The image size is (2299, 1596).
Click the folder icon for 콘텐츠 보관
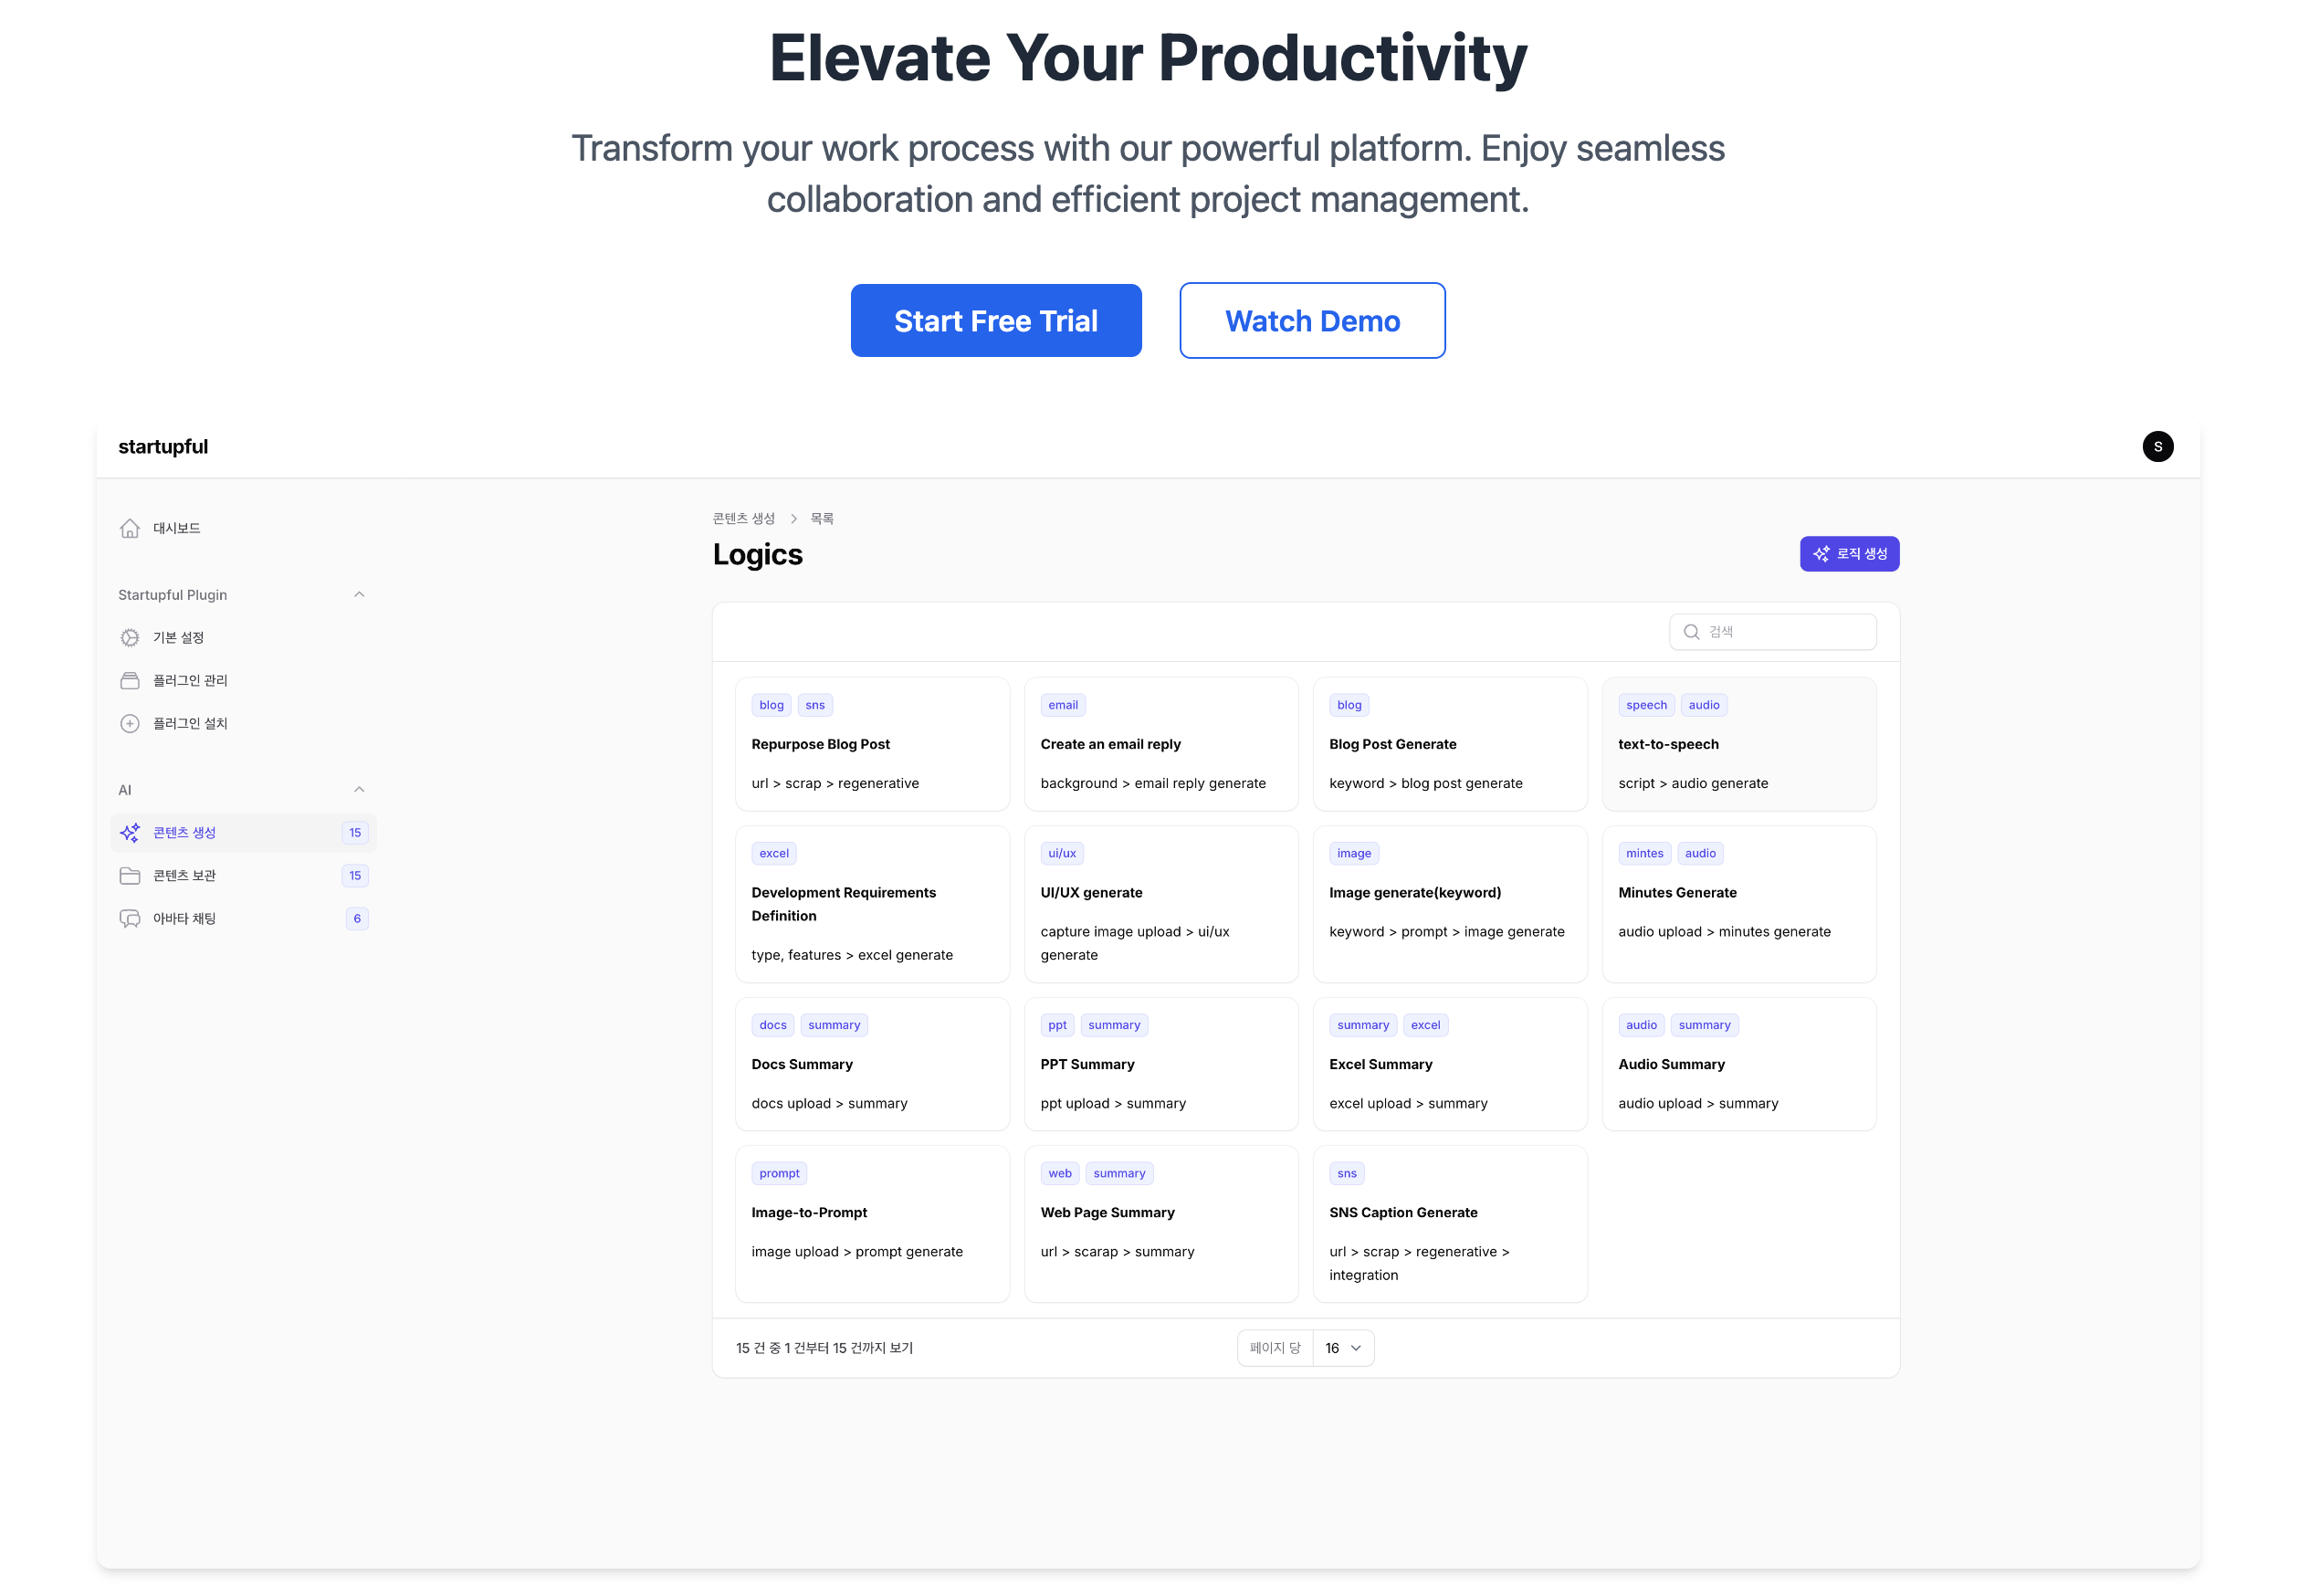130,876
